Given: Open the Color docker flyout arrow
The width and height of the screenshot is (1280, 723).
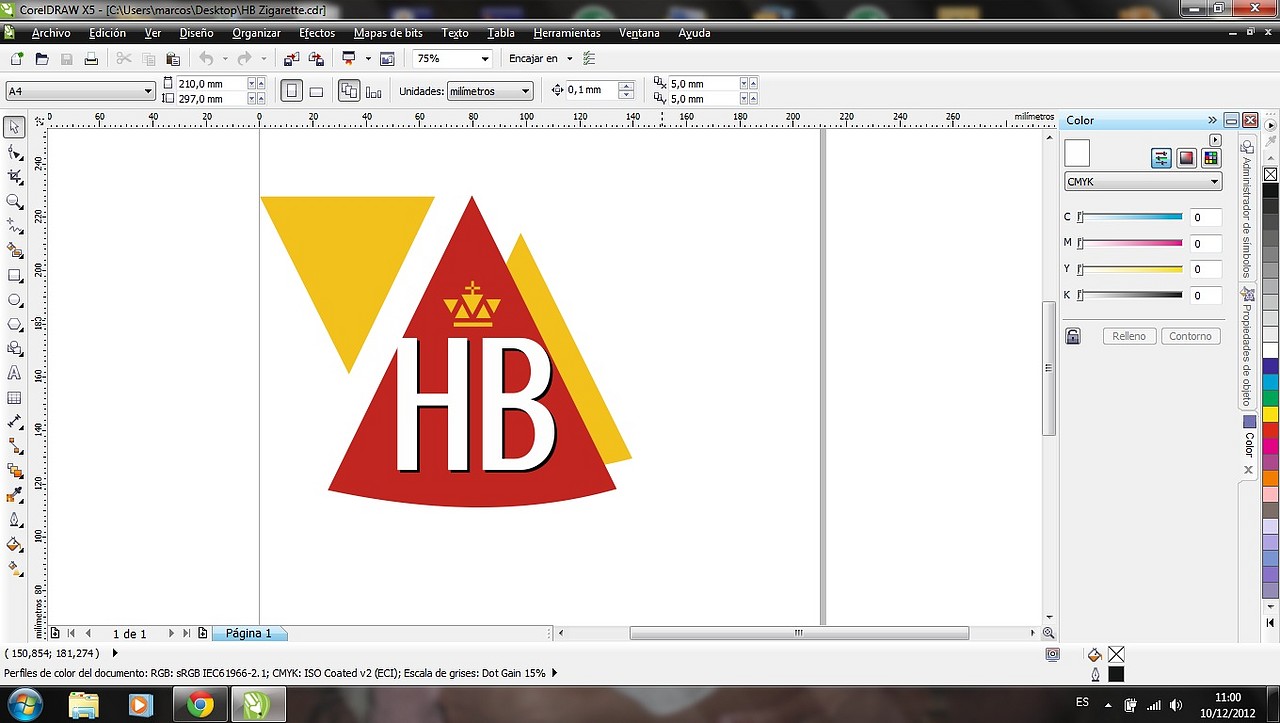Looking at the screenshot, I should (1216, 140).
